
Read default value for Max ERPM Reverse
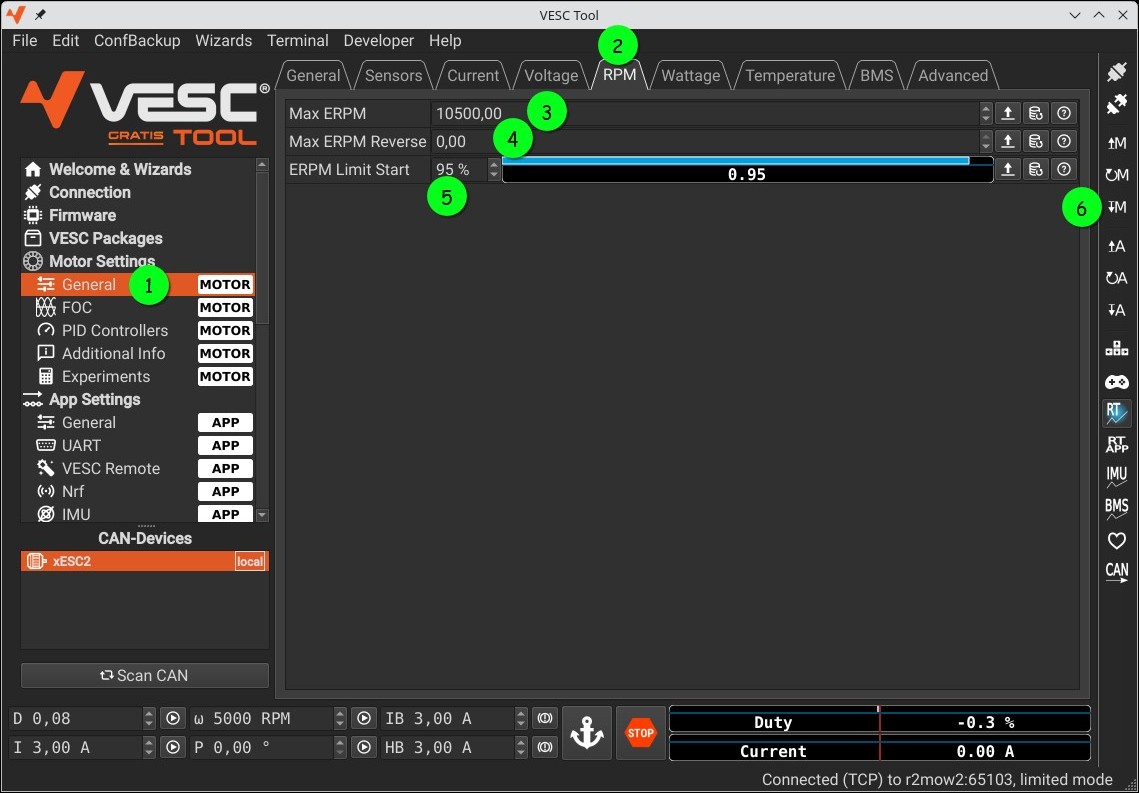coord(1036,141)
